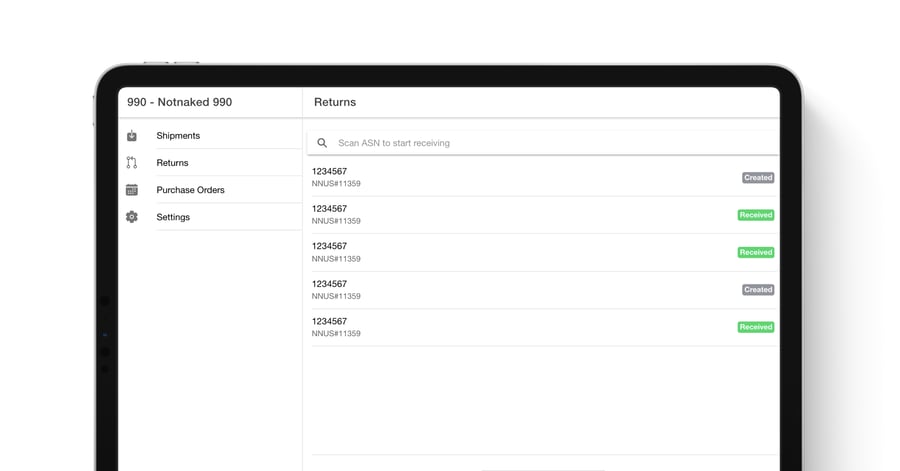
Task: Open the last return entry in list
Action: pyautogui.click(x=520, y=327)
